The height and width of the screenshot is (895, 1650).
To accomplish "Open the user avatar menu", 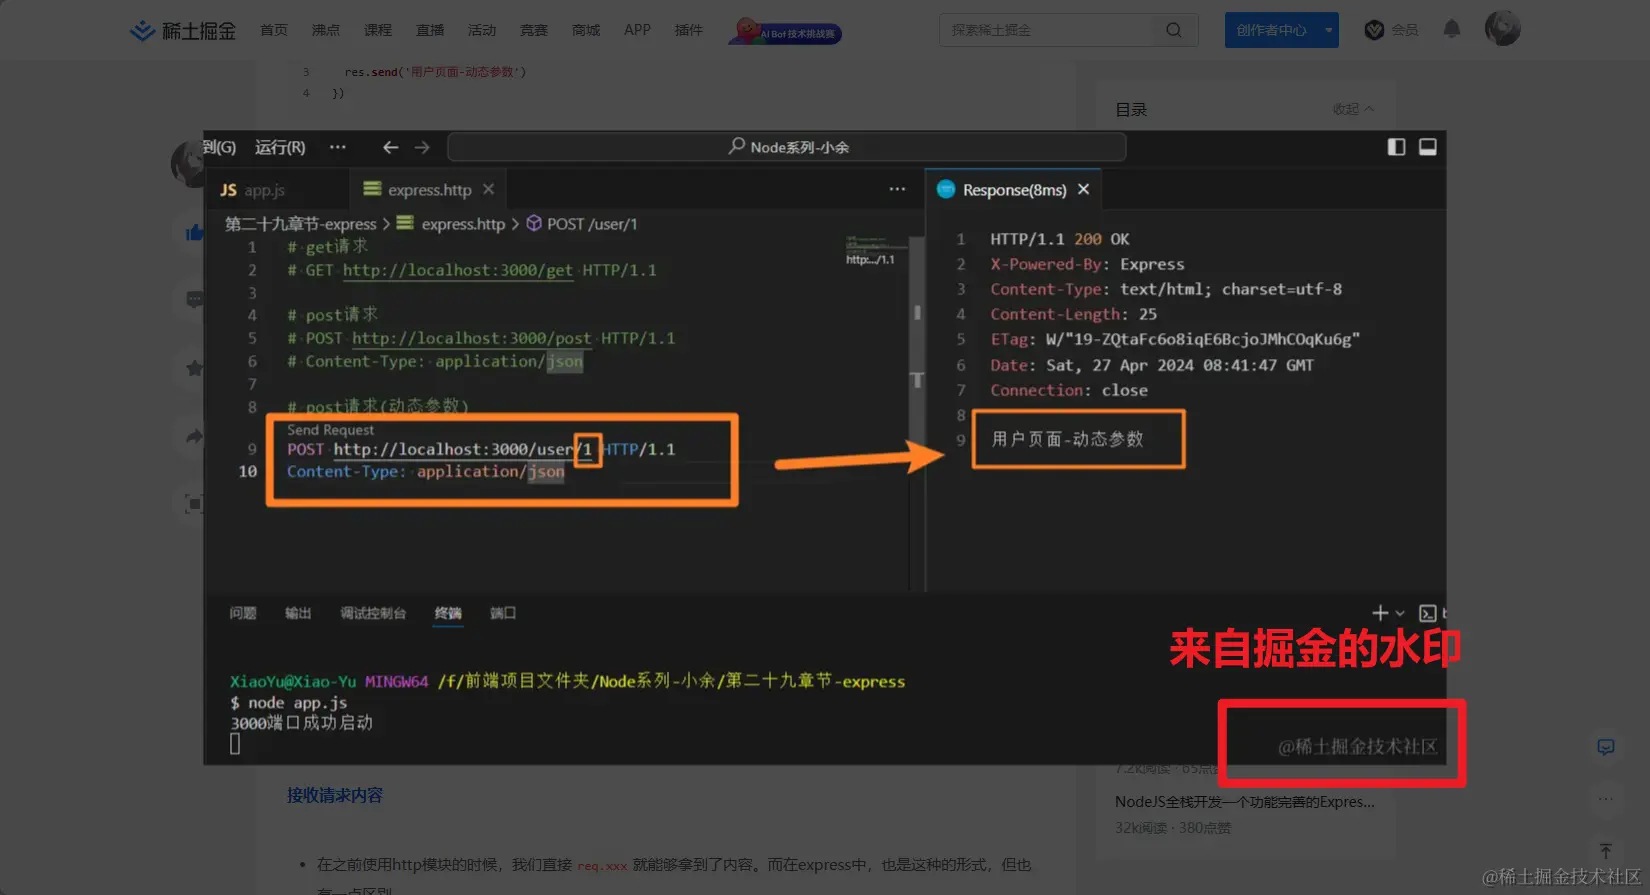I will (x=1502, y=29).
